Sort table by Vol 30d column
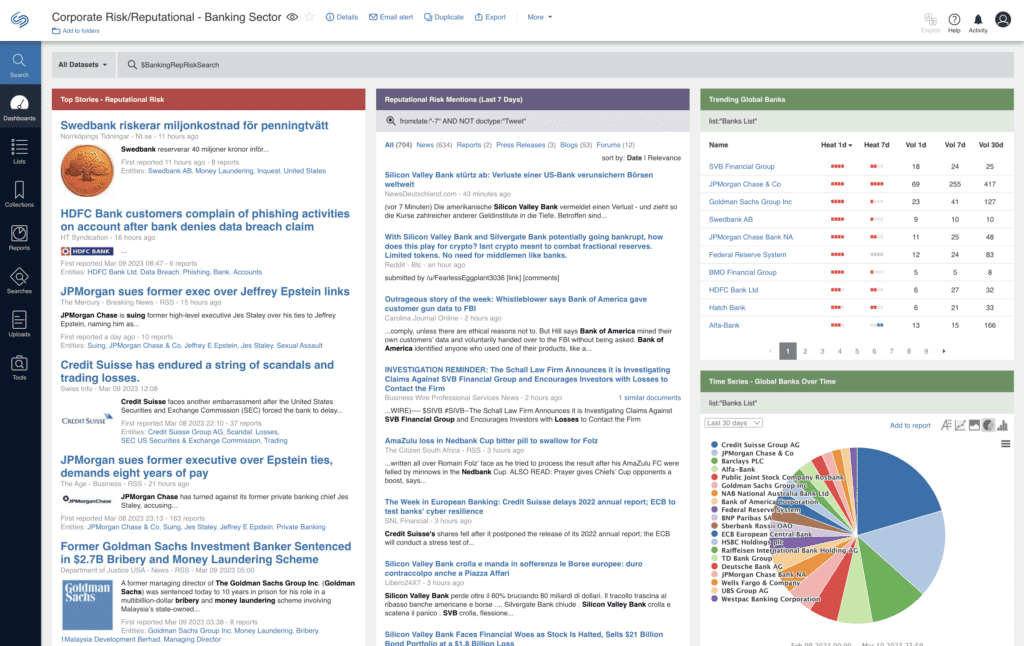The width and height of the screenshot is (1024, 646). coord(991,145)
